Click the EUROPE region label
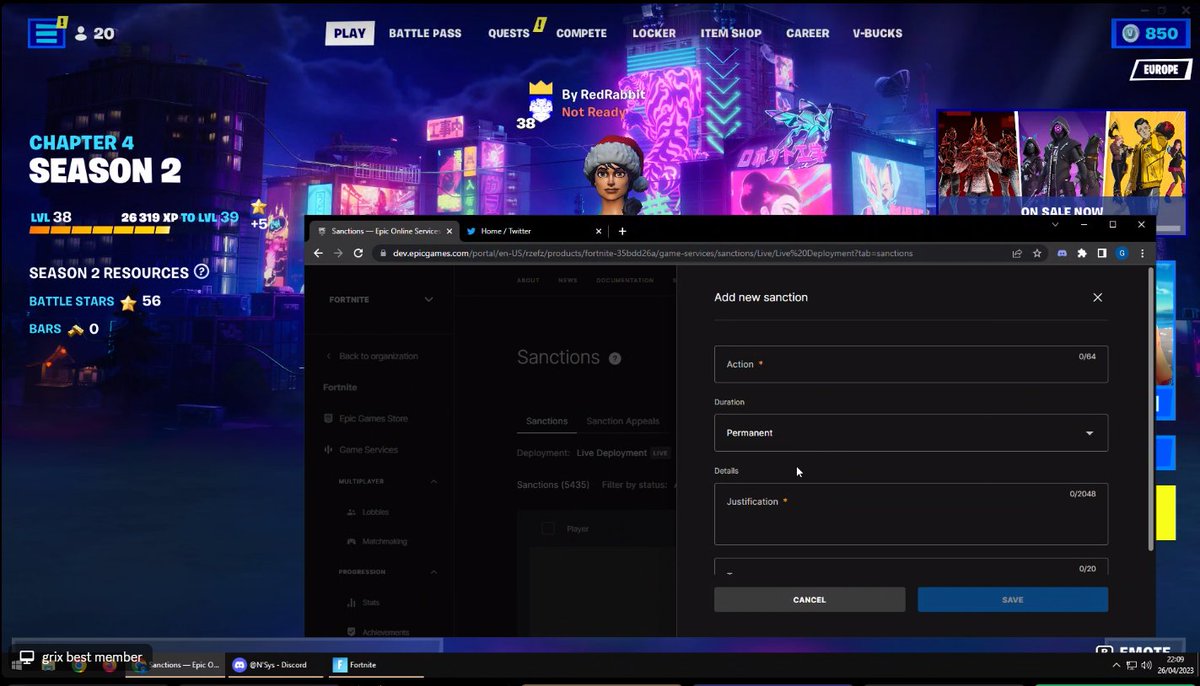This screenshot has height=686, width=1200. click(1161, 71)
